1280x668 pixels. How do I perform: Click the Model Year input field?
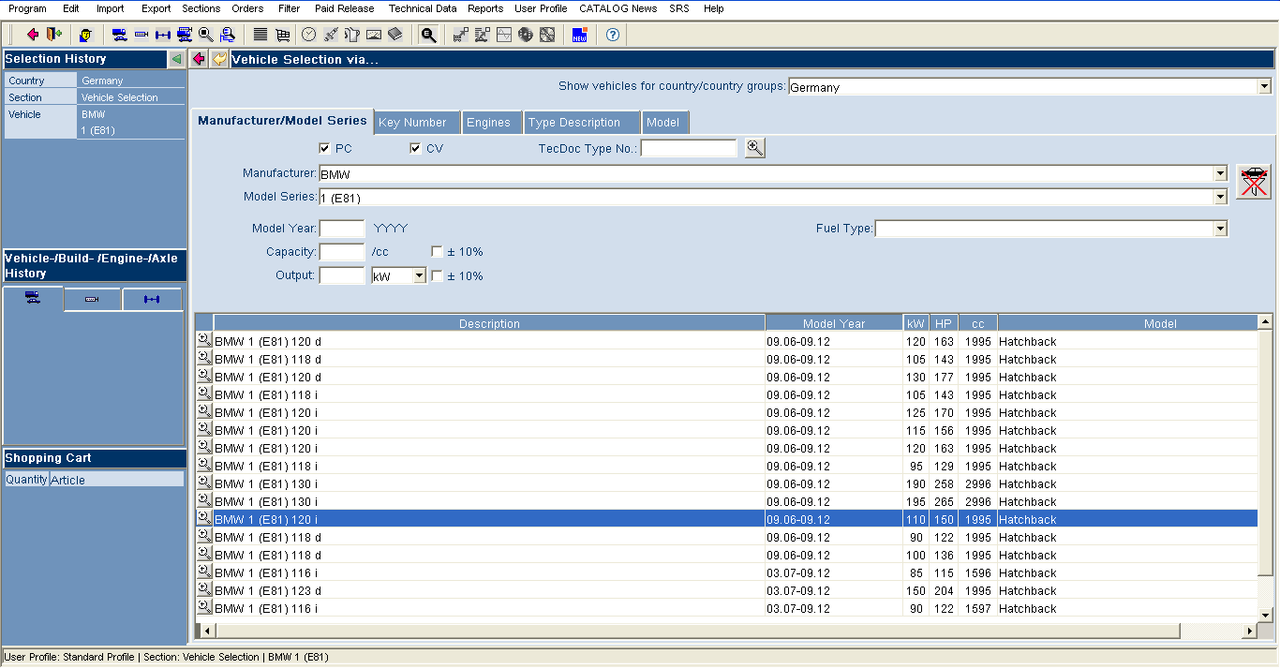point(342,228)
